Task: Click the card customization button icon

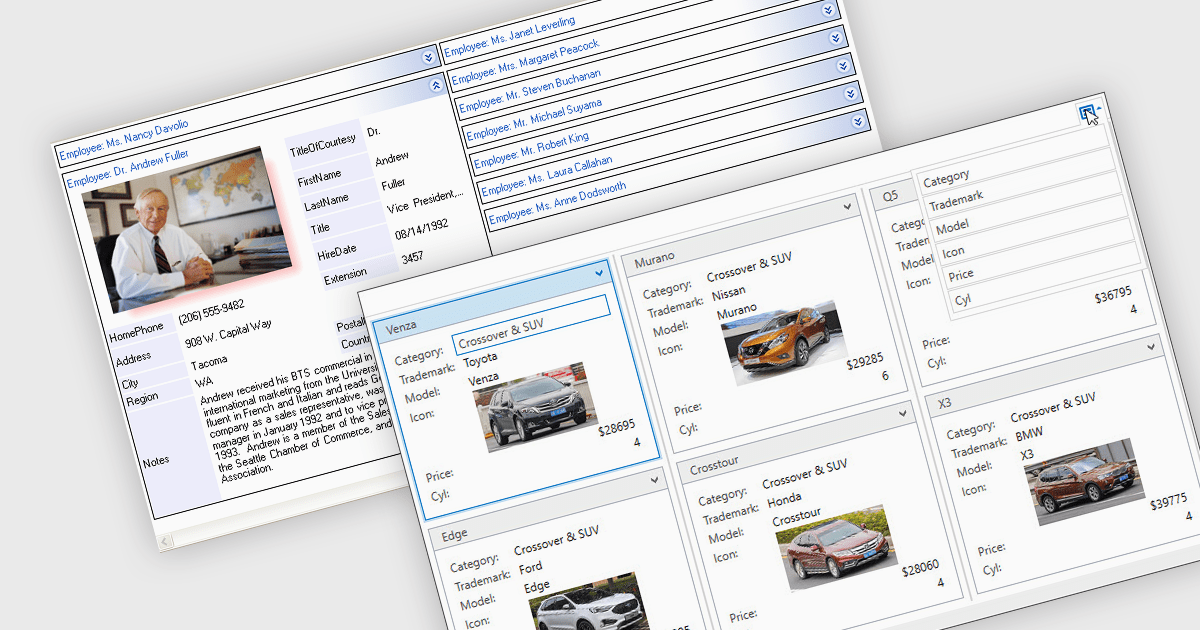Action: 1087,113
